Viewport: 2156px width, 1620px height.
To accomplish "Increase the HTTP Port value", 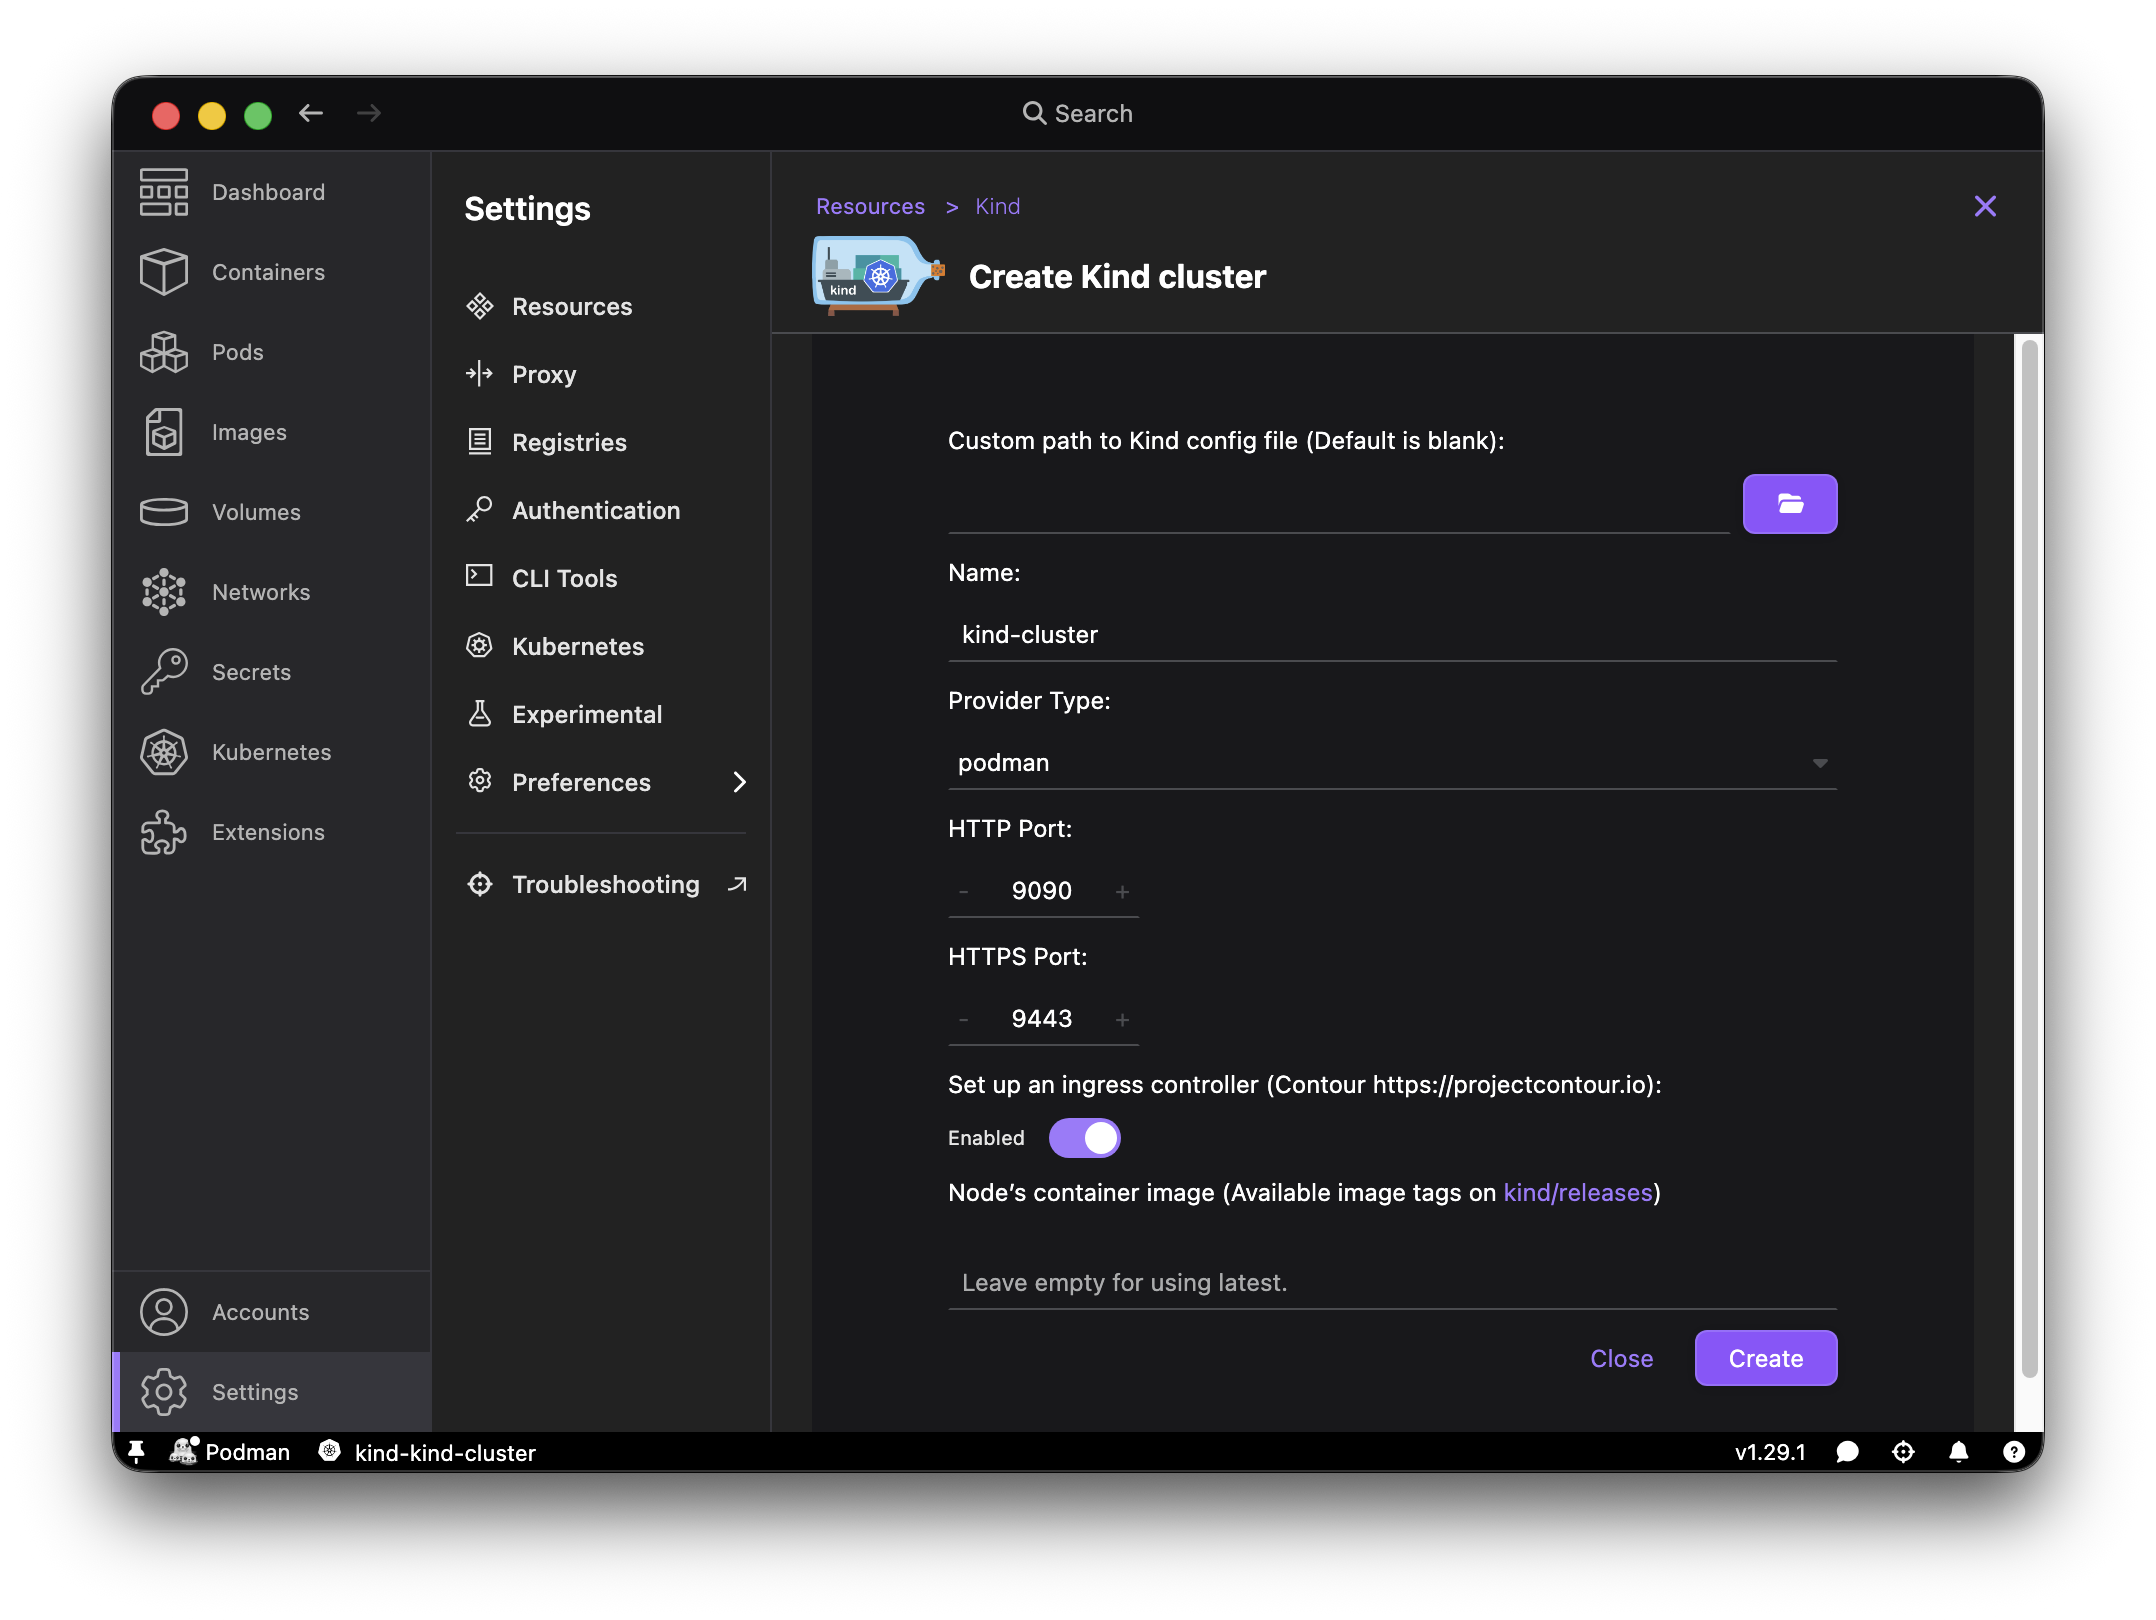I will [x=1123, y=891].
